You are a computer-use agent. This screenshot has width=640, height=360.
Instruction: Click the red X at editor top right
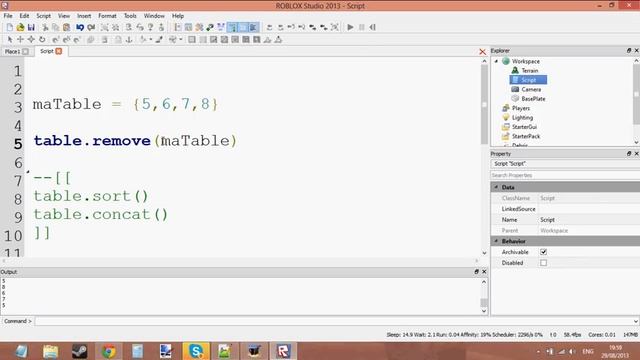tap(482, 51)
